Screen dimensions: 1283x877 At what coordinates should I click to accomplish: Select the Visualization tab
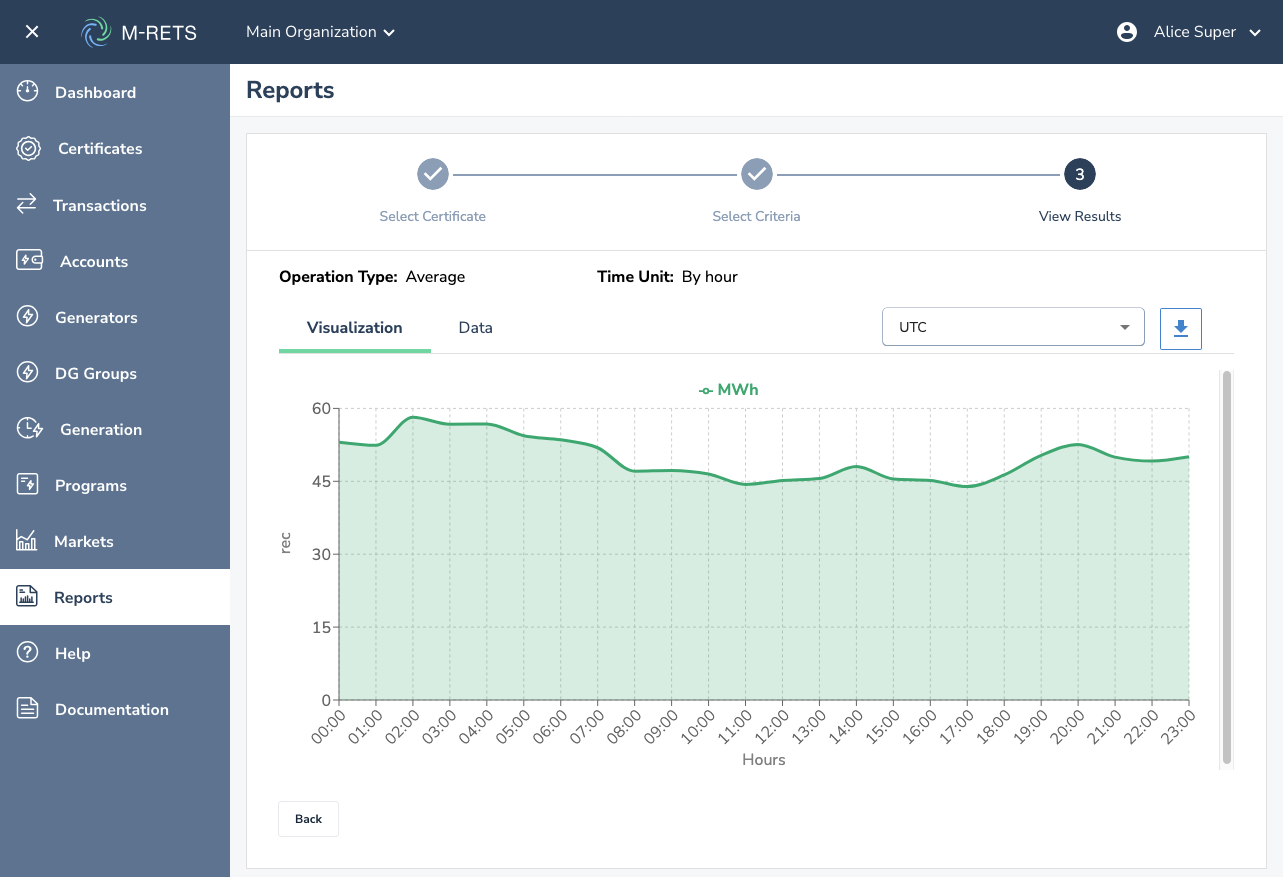(x=354, y=328)
